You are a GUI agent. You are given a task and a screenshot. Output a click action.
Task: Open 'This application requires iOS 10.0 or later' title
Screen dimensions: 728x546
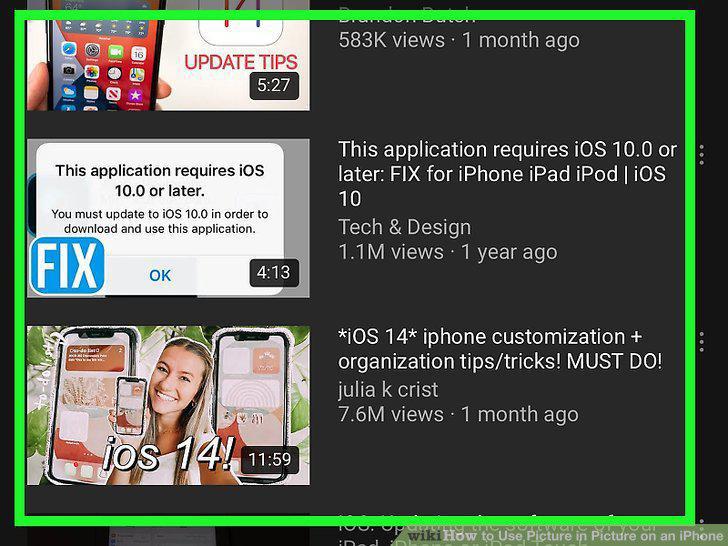pos(507,174)
